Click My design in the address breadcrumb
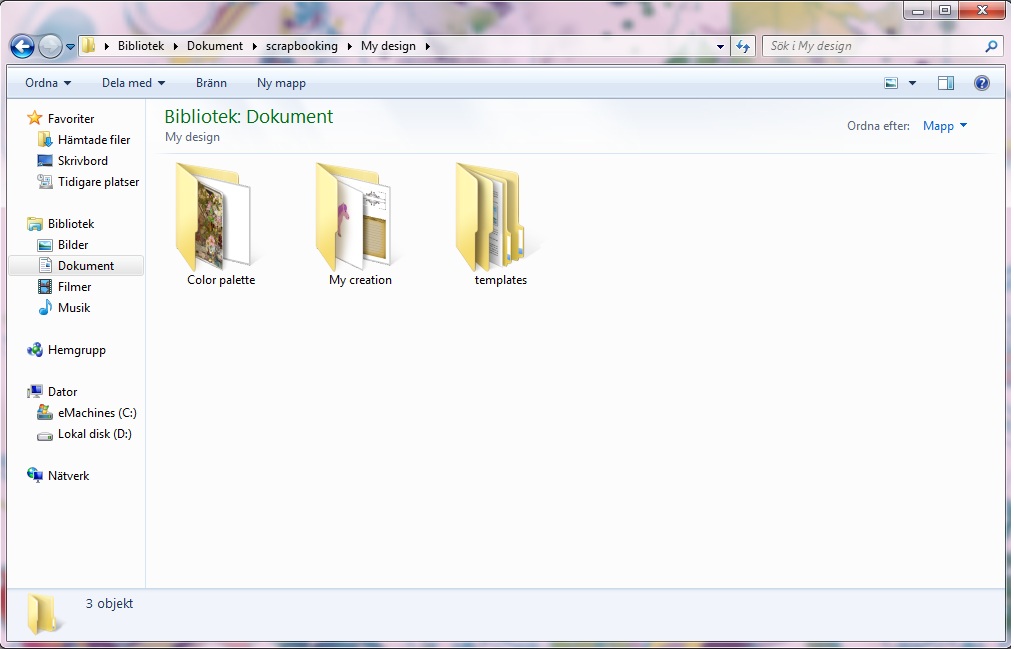The height and width of the screenshot is (649, 1014). pos(388,46)
